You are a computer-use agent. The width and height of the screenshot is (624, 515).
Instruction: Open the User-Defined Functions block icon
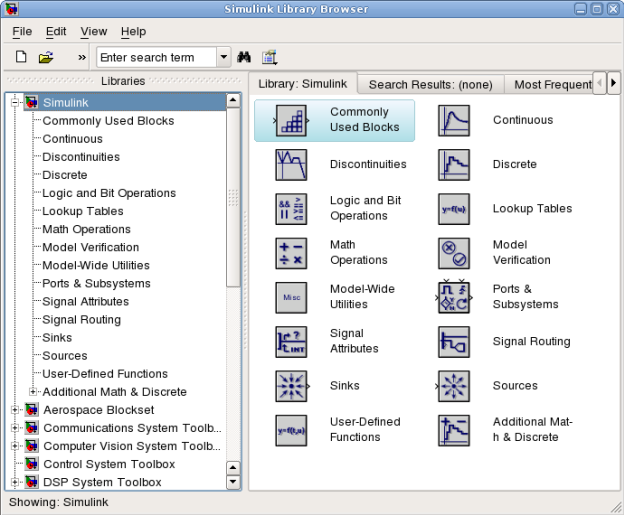click(291, 431)
